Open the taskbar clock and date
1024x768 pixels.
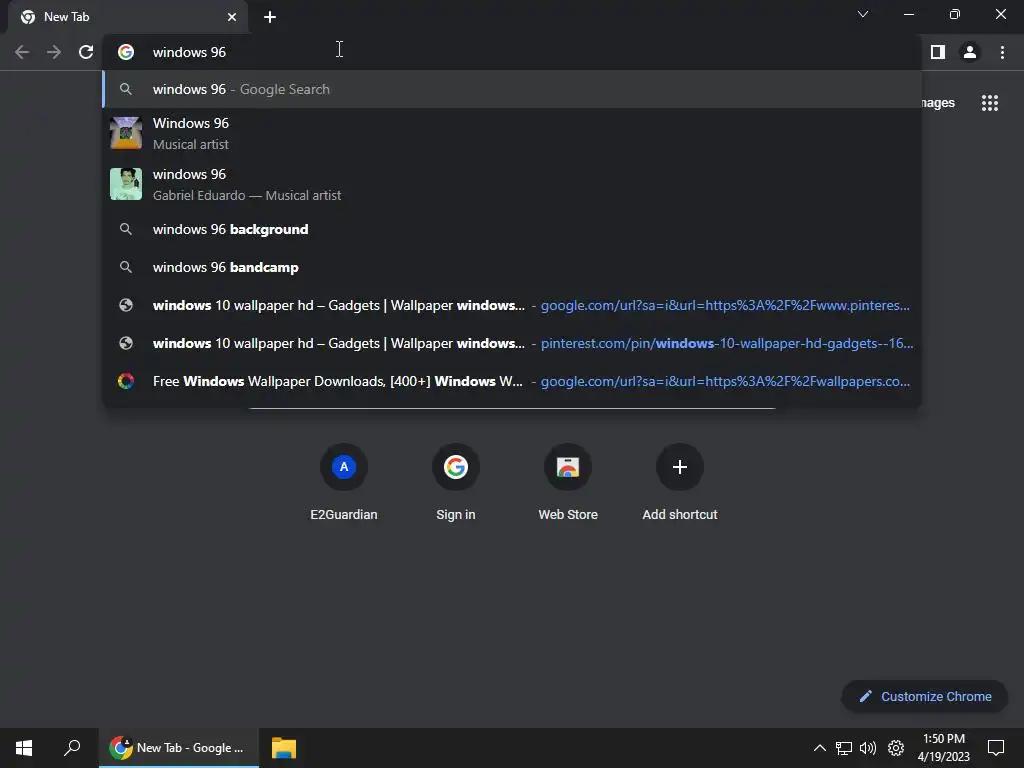[x=944, y=748]
